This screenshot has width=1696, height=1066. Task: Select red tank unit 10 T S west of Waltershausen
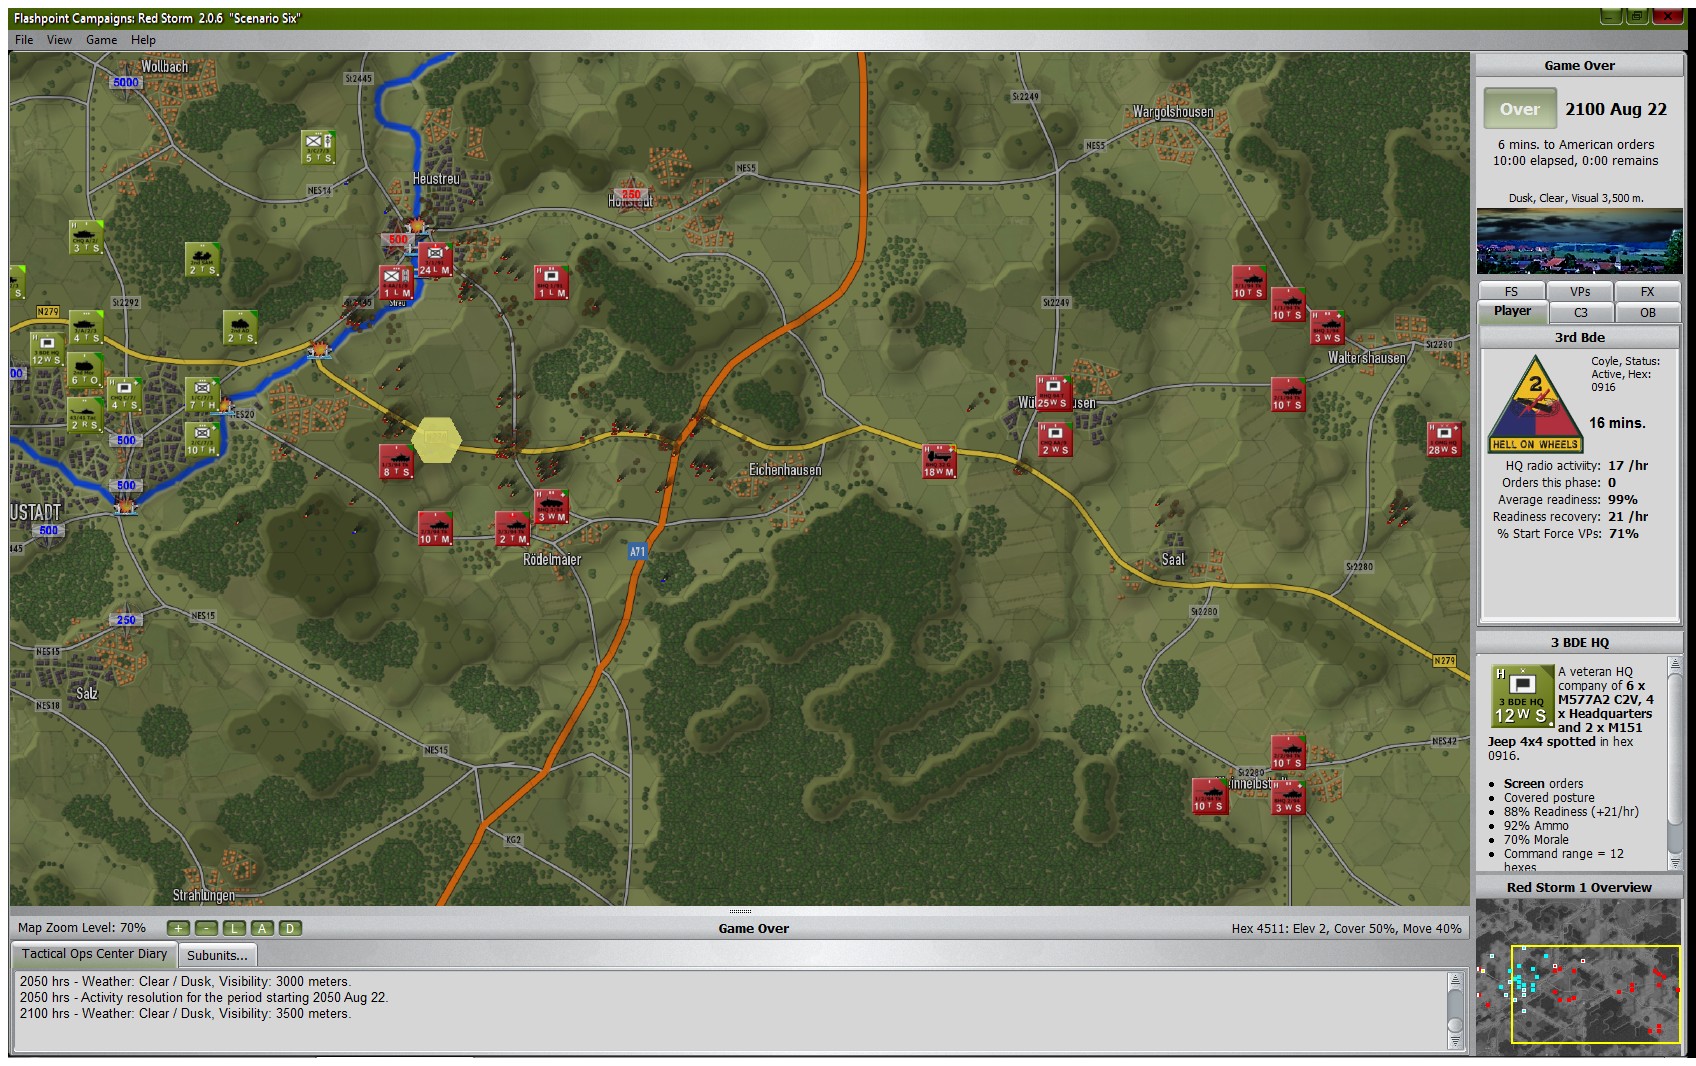[x=1288, y=394]
